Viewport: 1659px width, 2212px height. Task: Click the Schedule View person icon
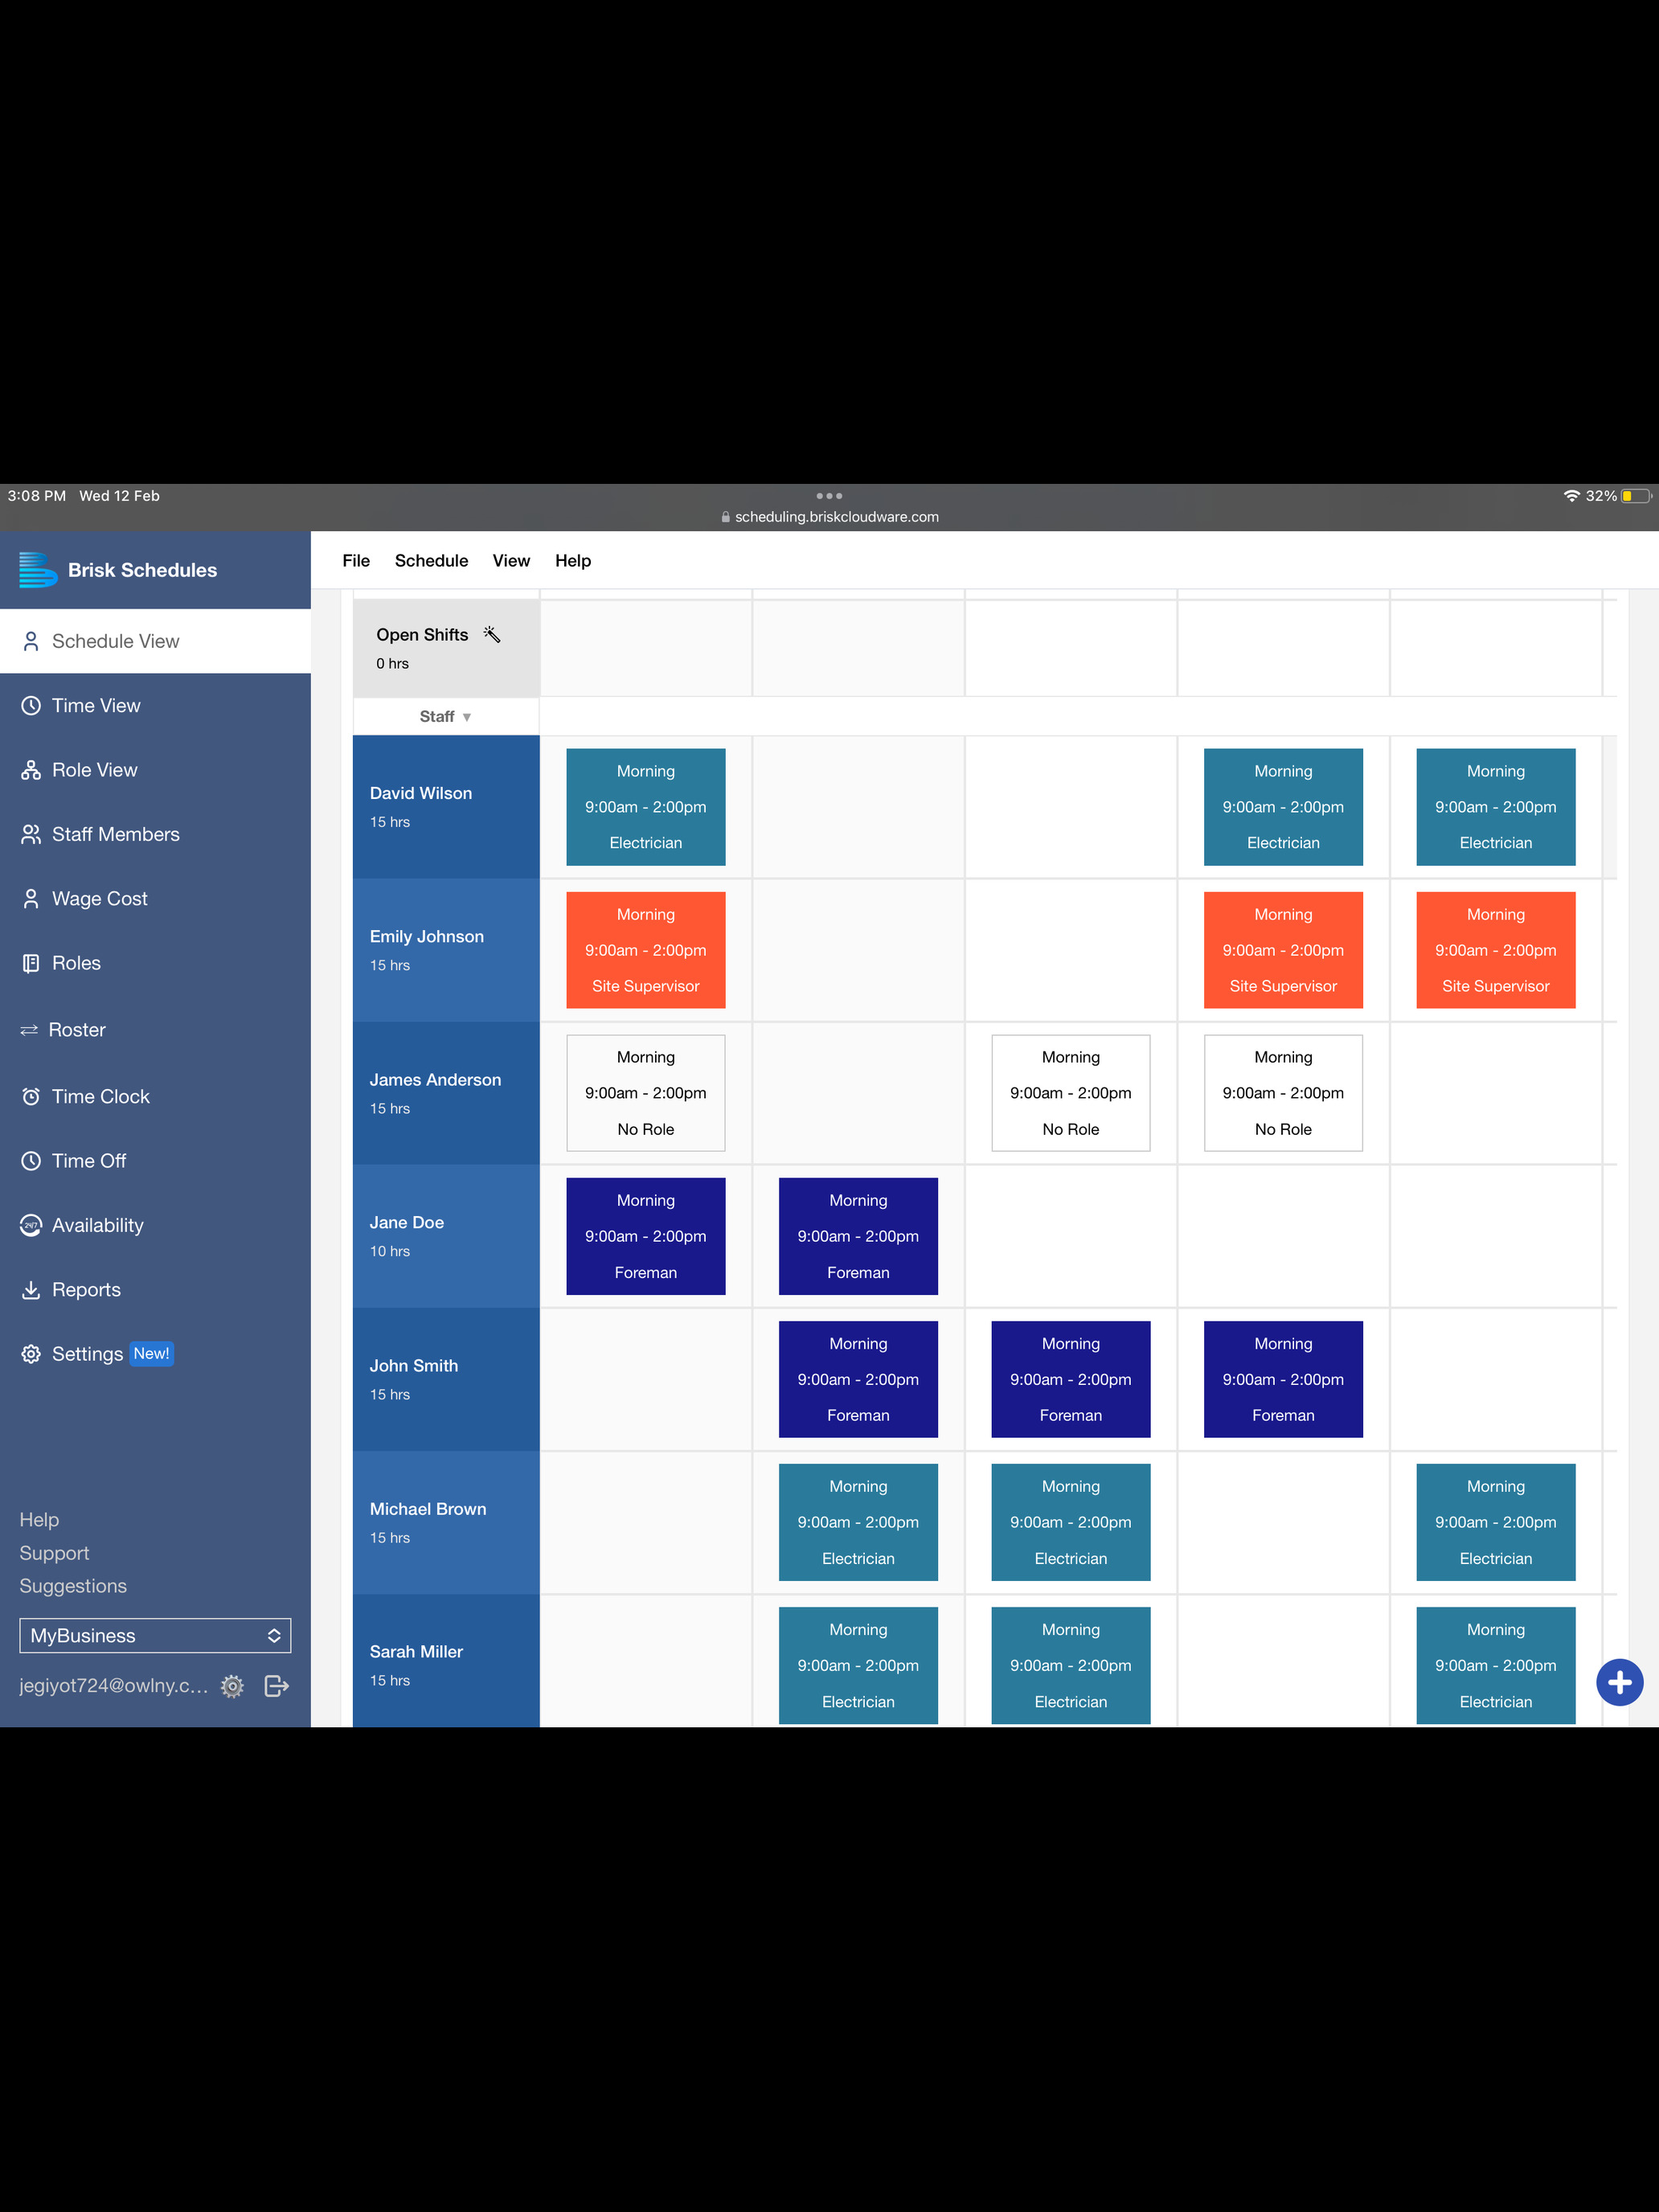click(31, 641)
